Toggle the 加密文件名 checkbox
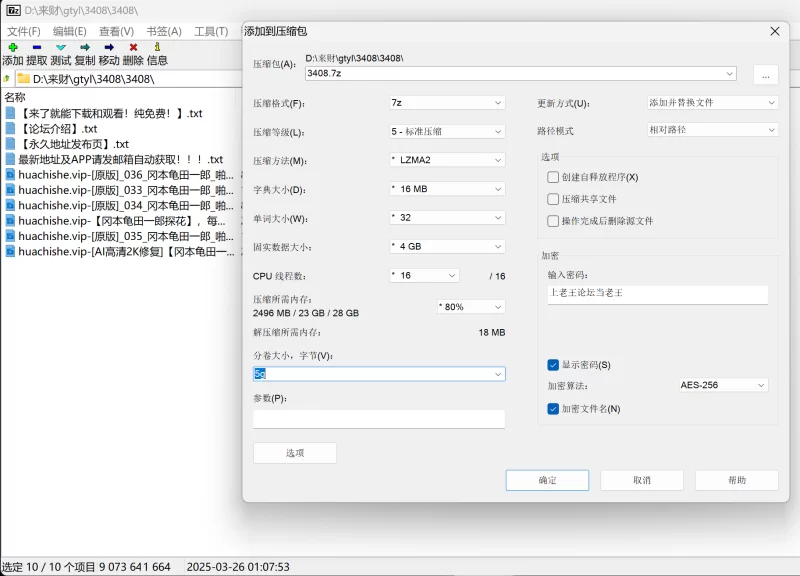Image resolution: width=800 pixels, height=576 pixels. tap(553, 409)
